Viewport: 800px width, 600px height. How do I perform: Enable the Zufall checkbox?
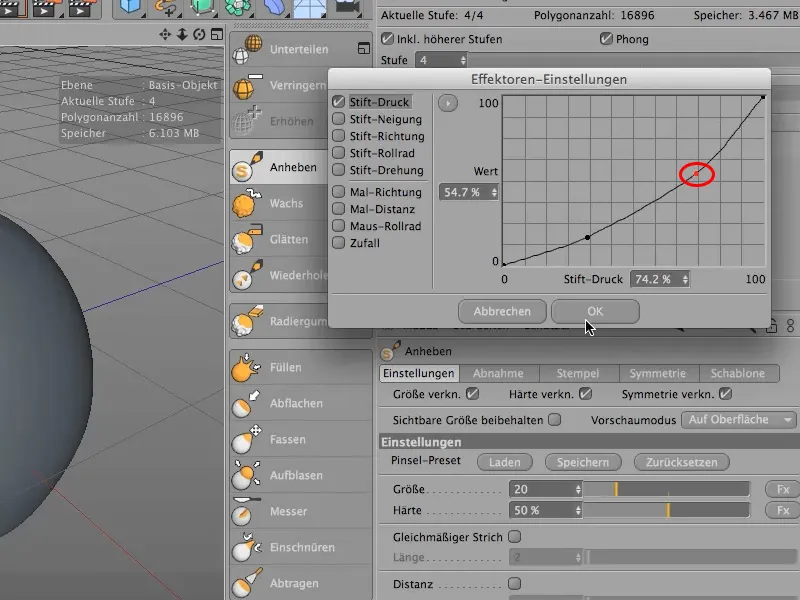338,242
